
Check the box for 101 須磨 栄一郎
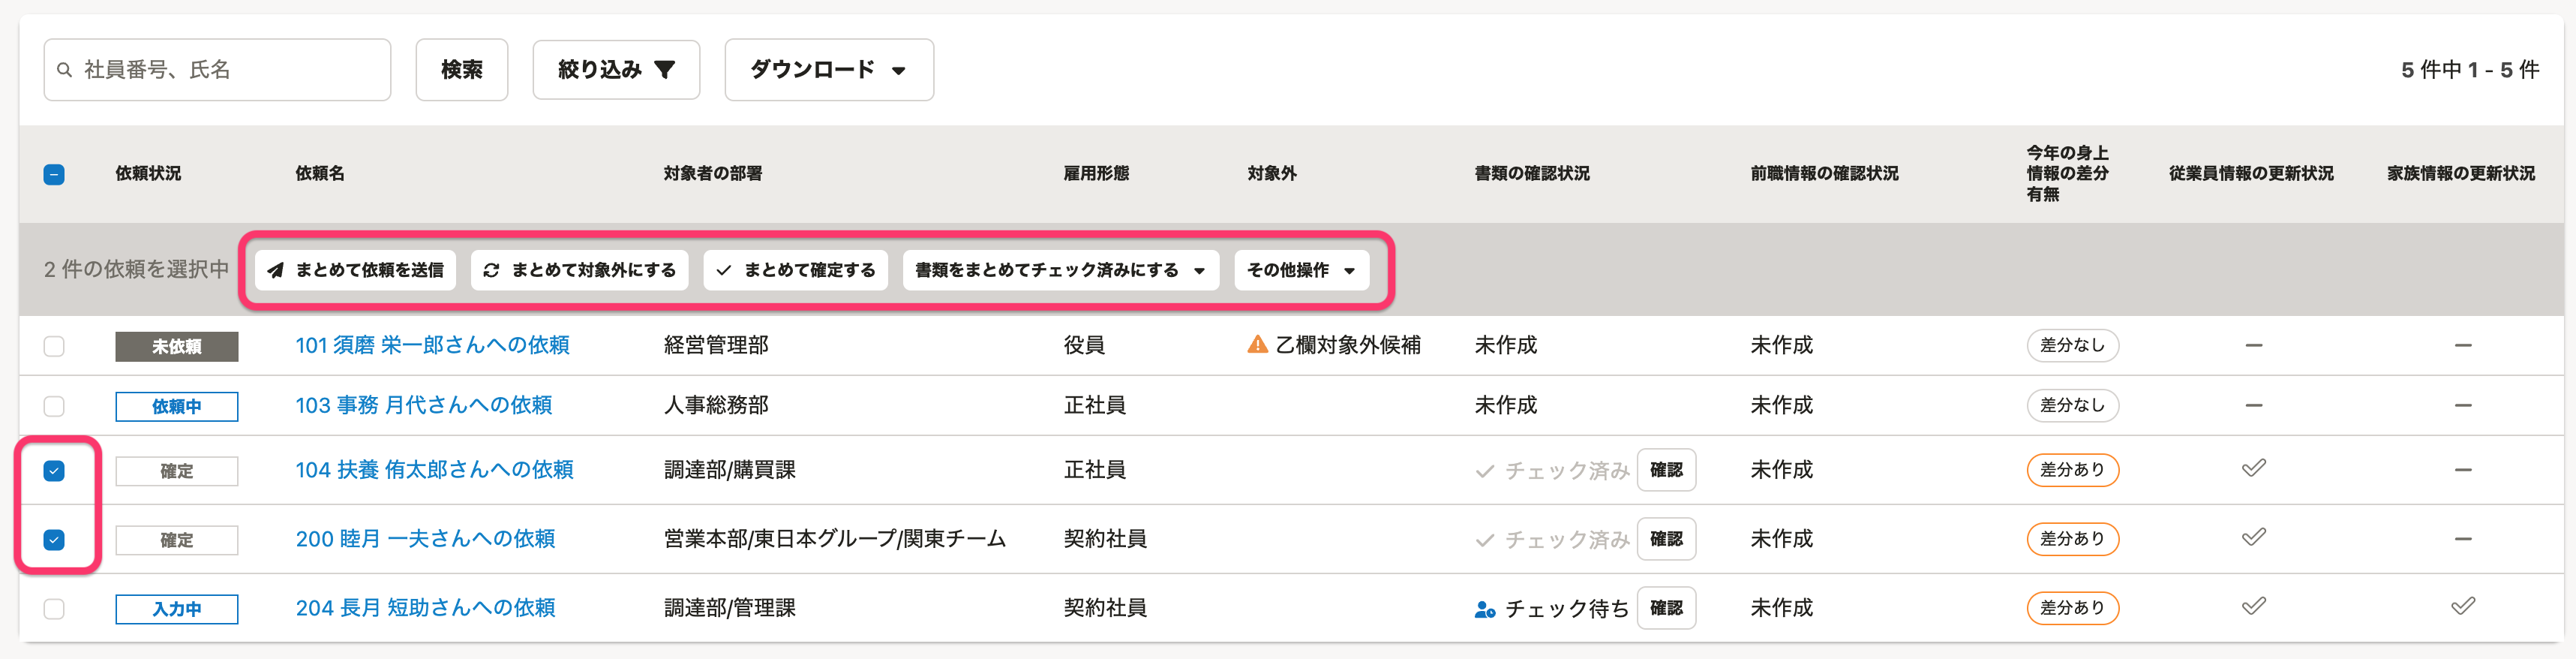click(x=54, y=346)
